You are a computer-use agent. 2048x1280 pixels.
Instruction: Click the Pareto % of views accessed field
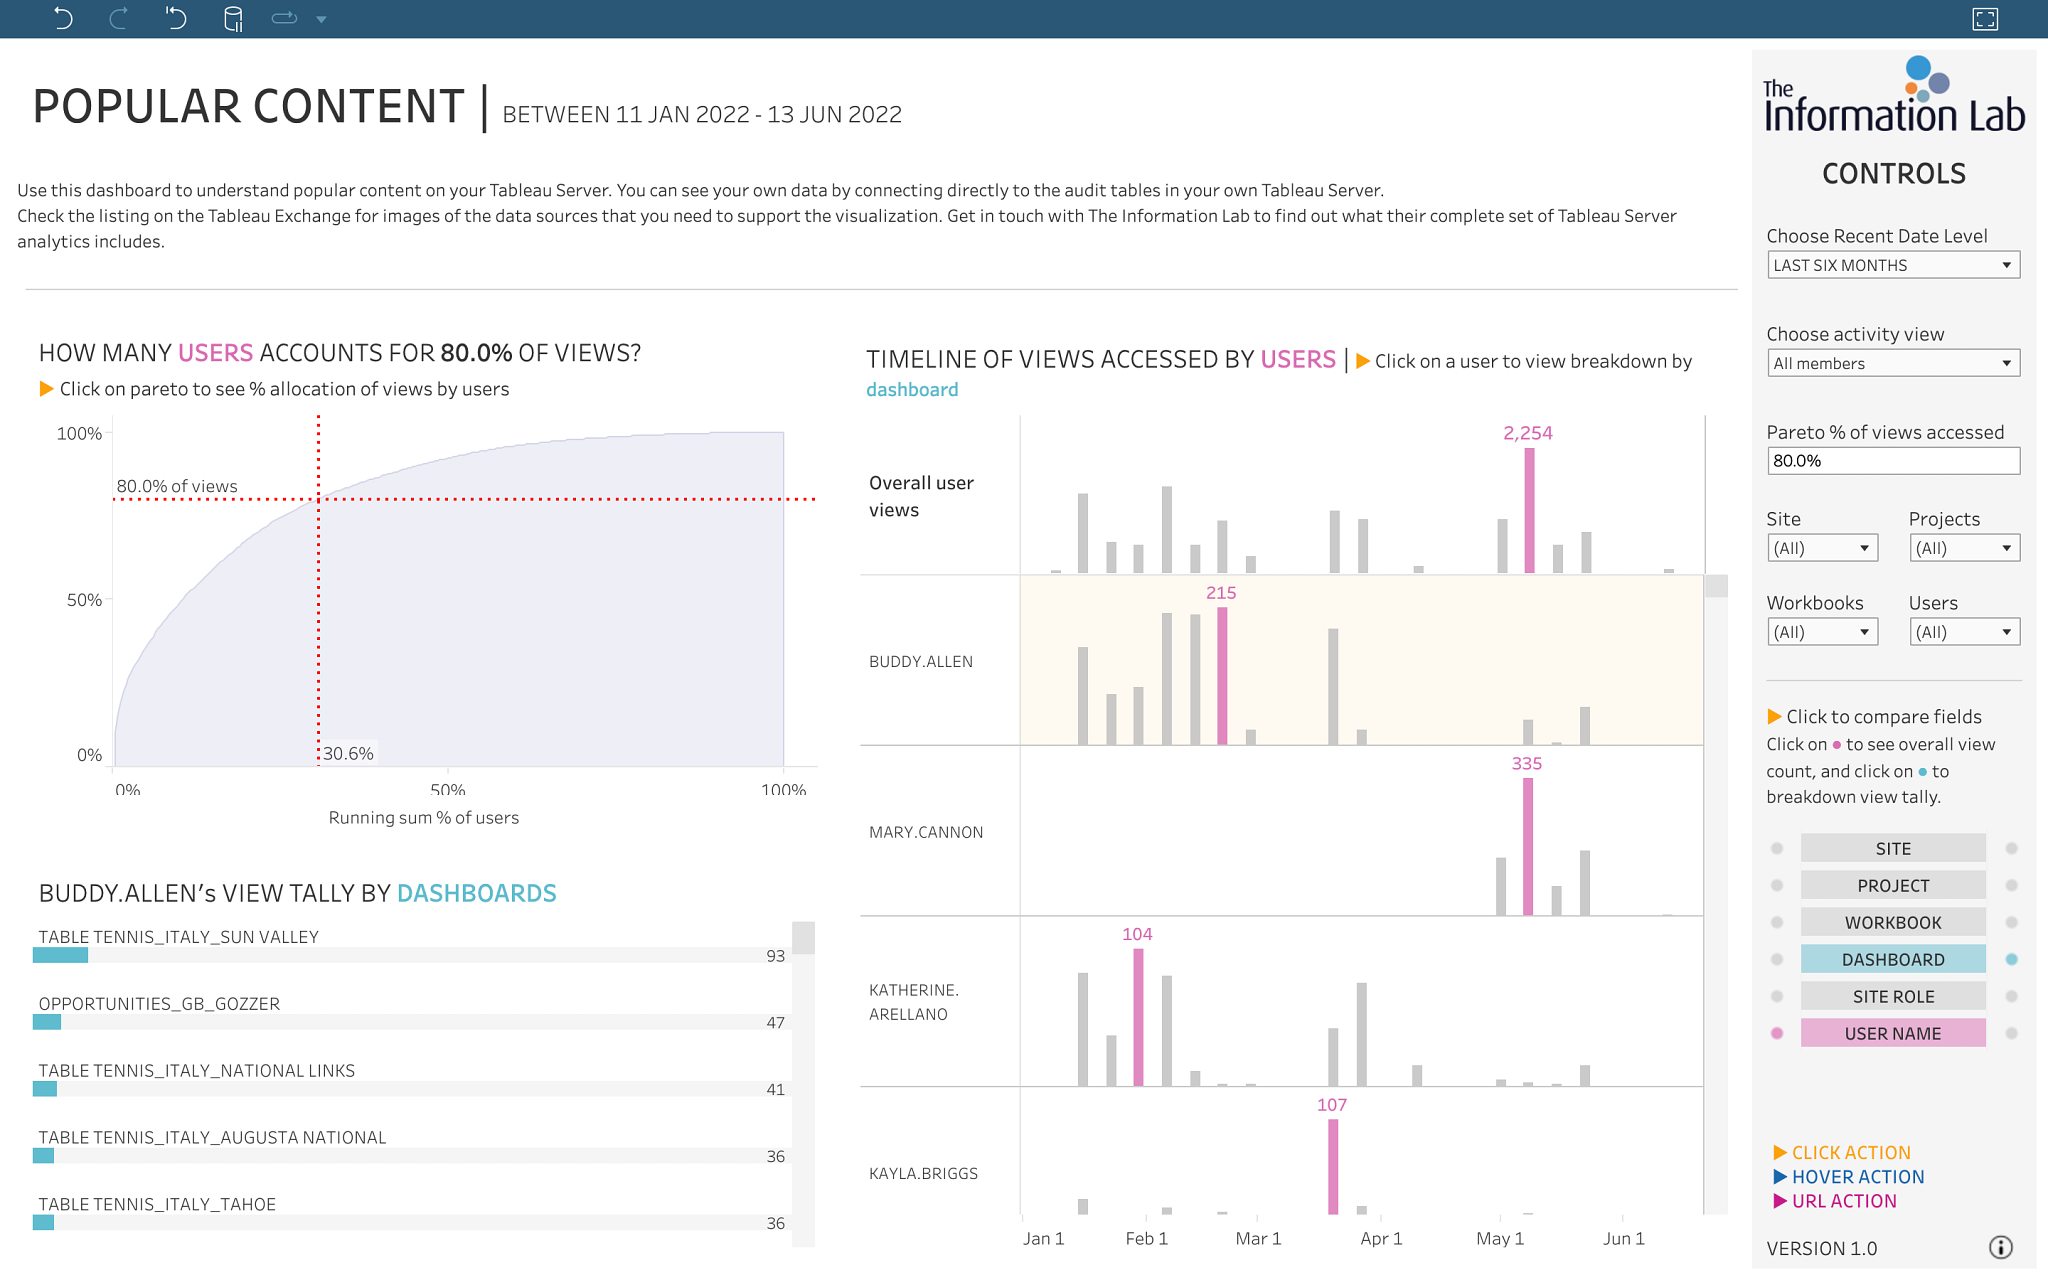pyautogui.click(x=1893, y=461)
